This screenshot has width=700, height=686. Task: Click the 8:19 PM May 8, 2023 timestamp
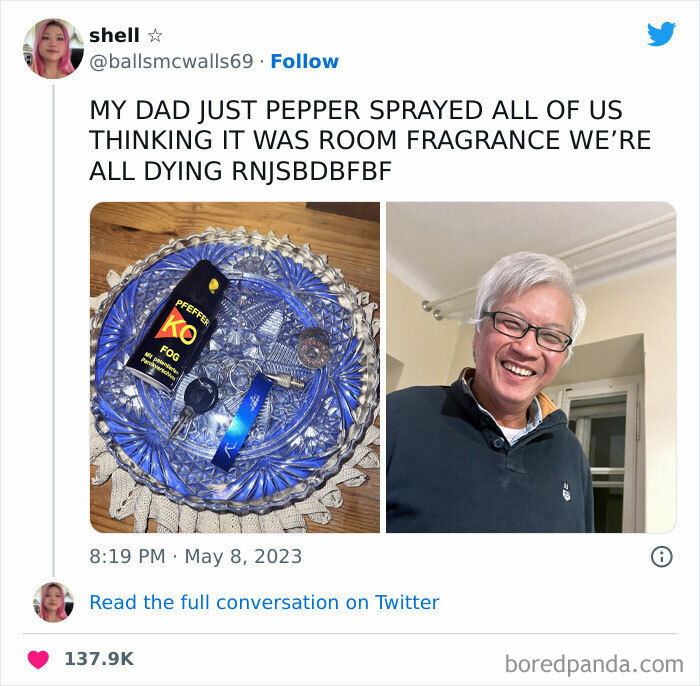[x=196, y=557]
